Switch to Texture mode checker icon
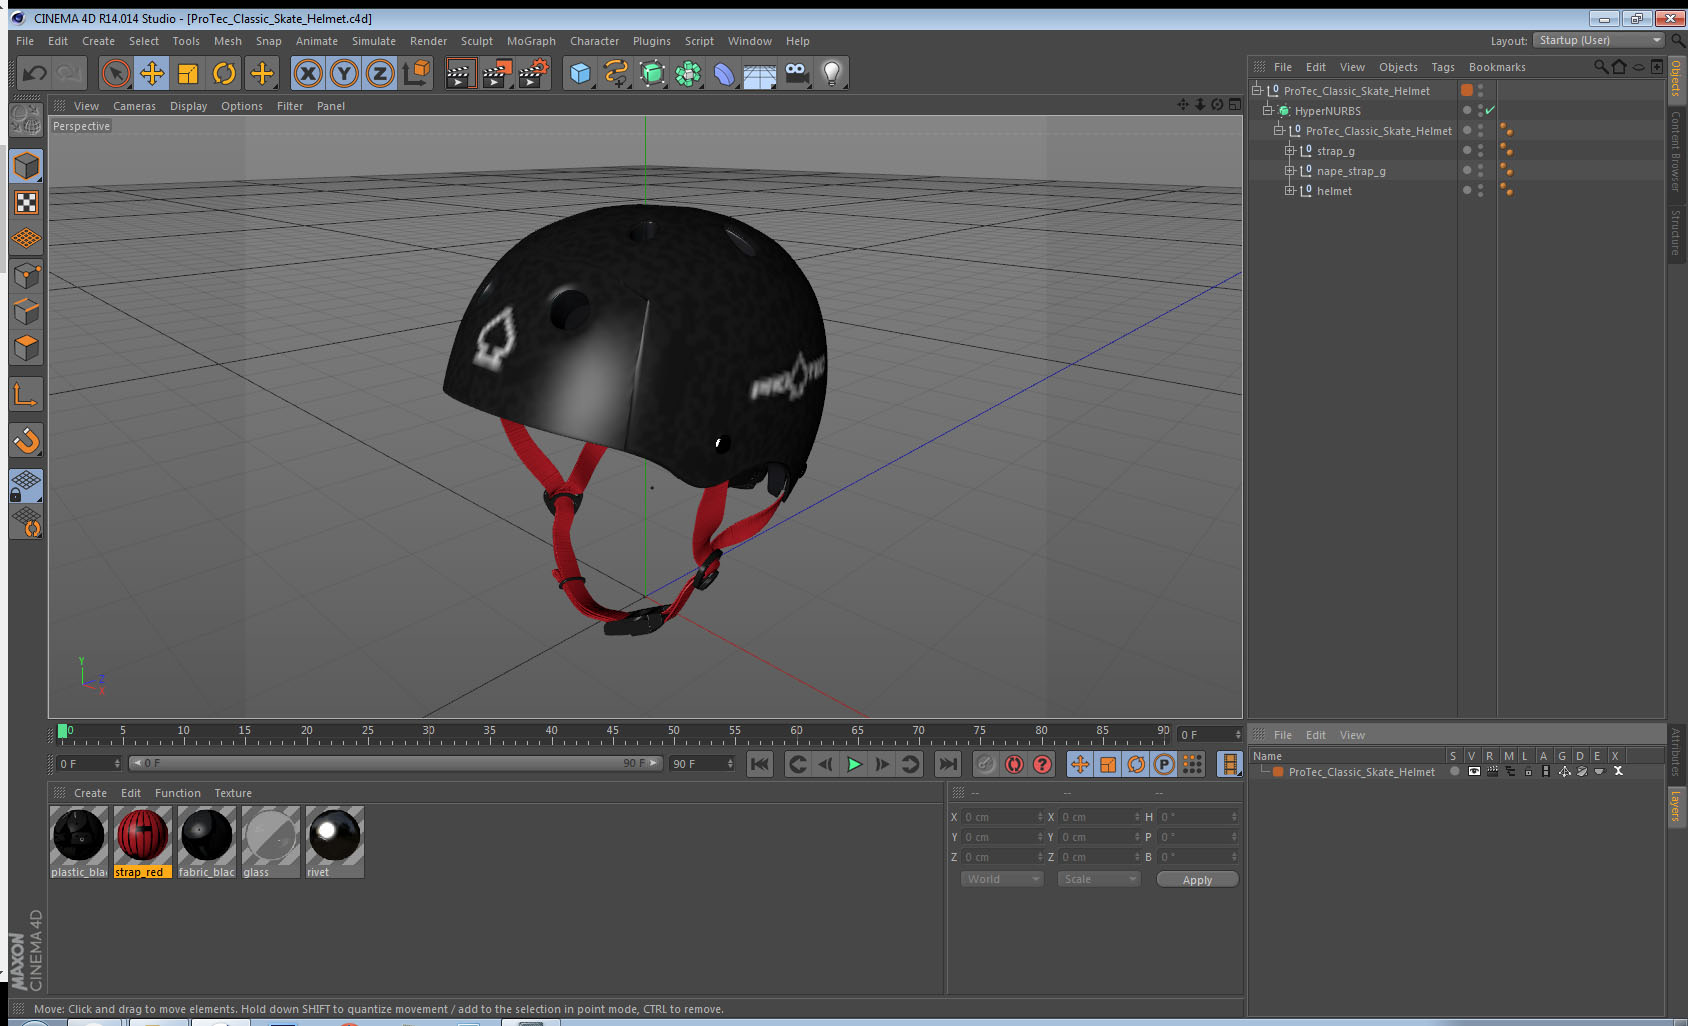This screenshot has width=1688, height=1026. (x=26, y=203)
